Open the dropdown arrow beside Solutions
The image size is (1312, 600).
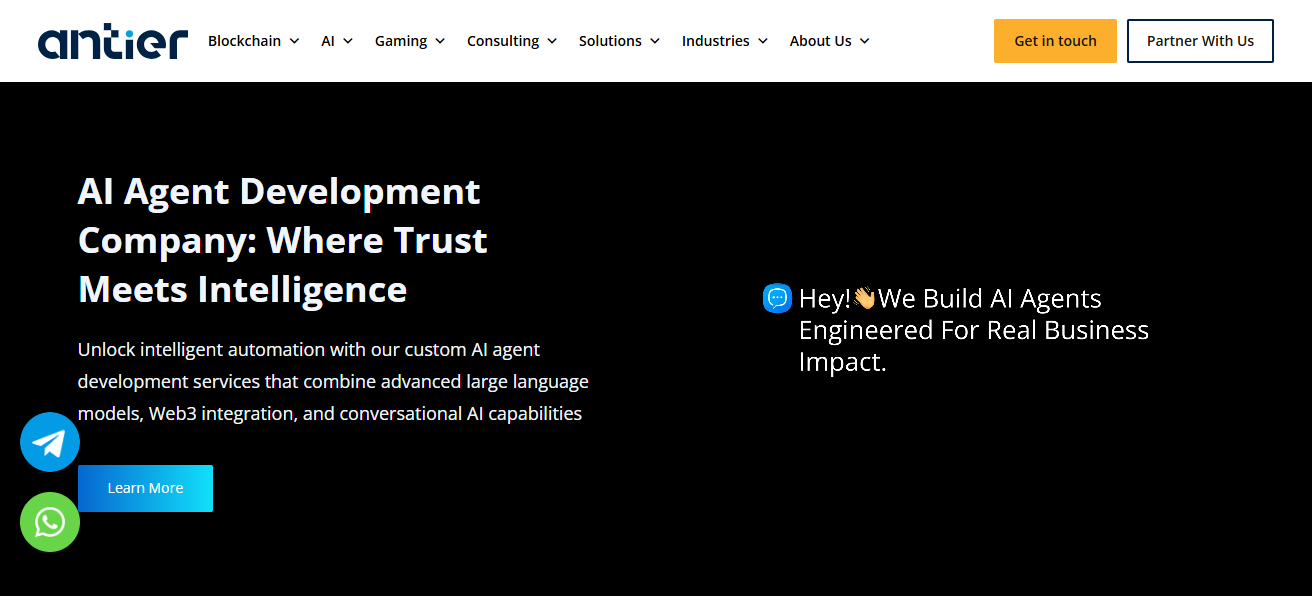[655, 41]
